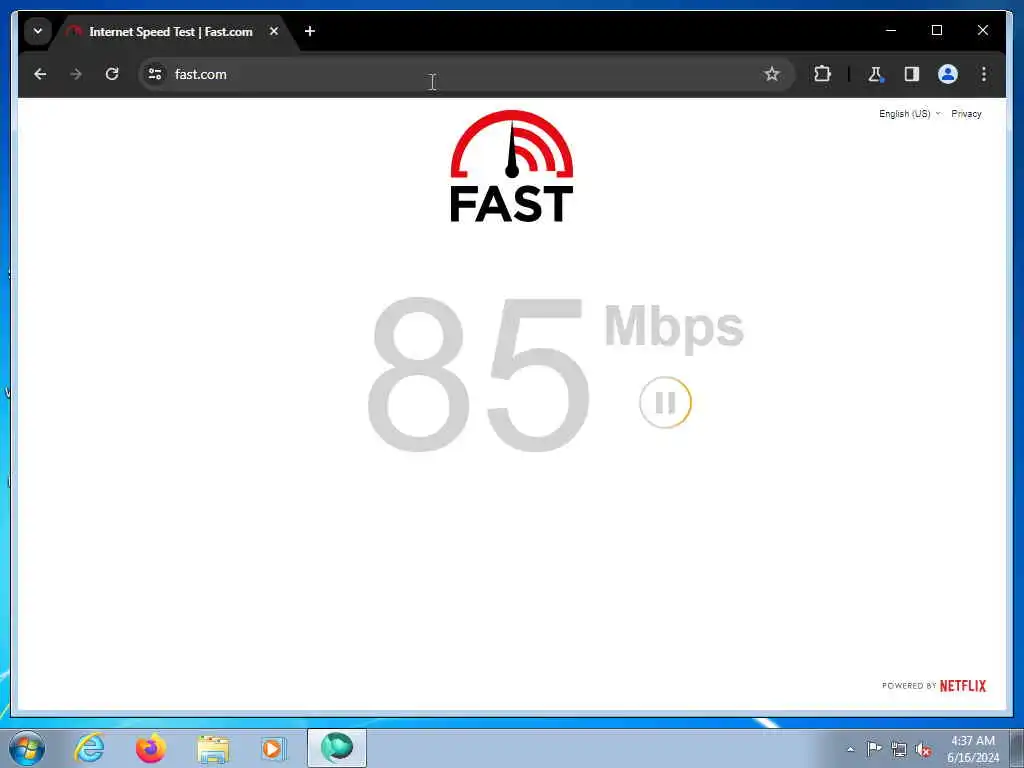1024x768 pixels.
Task: Click the Show desktop strip
Action: [1017, 748]
